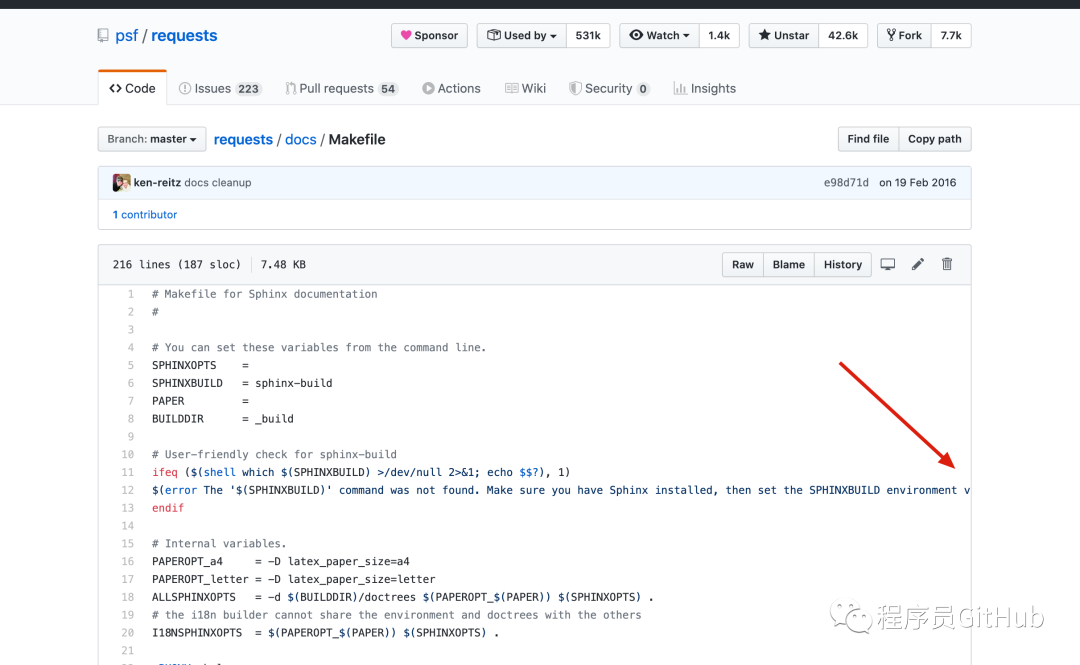
Task: Click the red 'endif' keyword
Action: pos(168,508)
